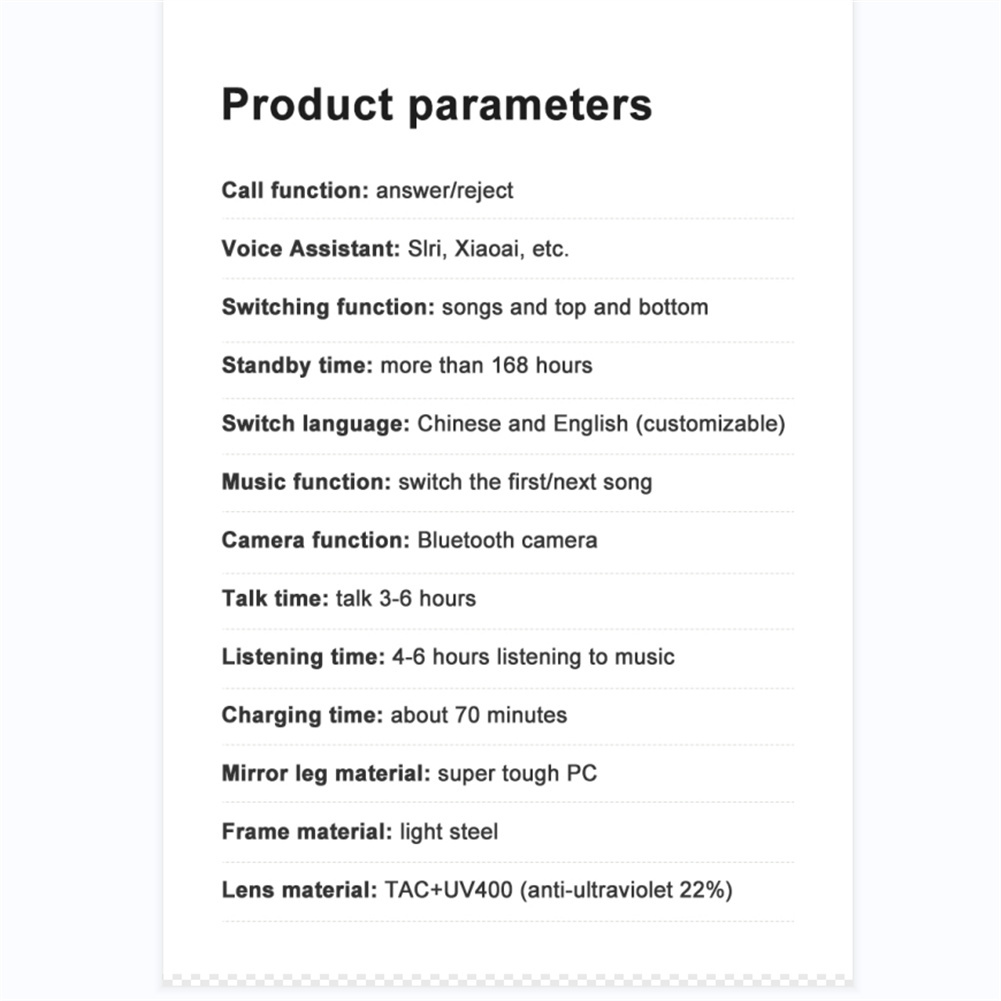The height and width of the screenshot is (1001, 1001).
Task: Click the "Charging time:" label
Action: (x=302, y=715)
